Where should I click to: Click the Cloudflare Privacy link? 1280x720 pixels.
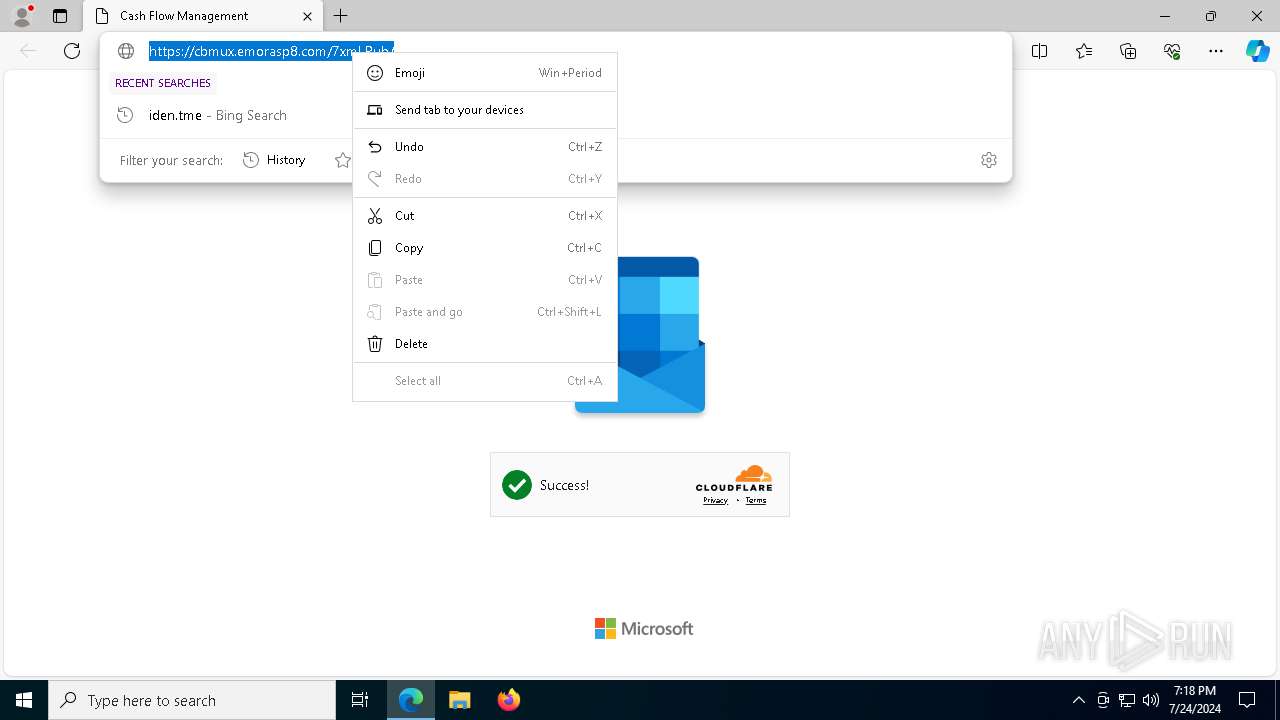click(x=715, y=500)
